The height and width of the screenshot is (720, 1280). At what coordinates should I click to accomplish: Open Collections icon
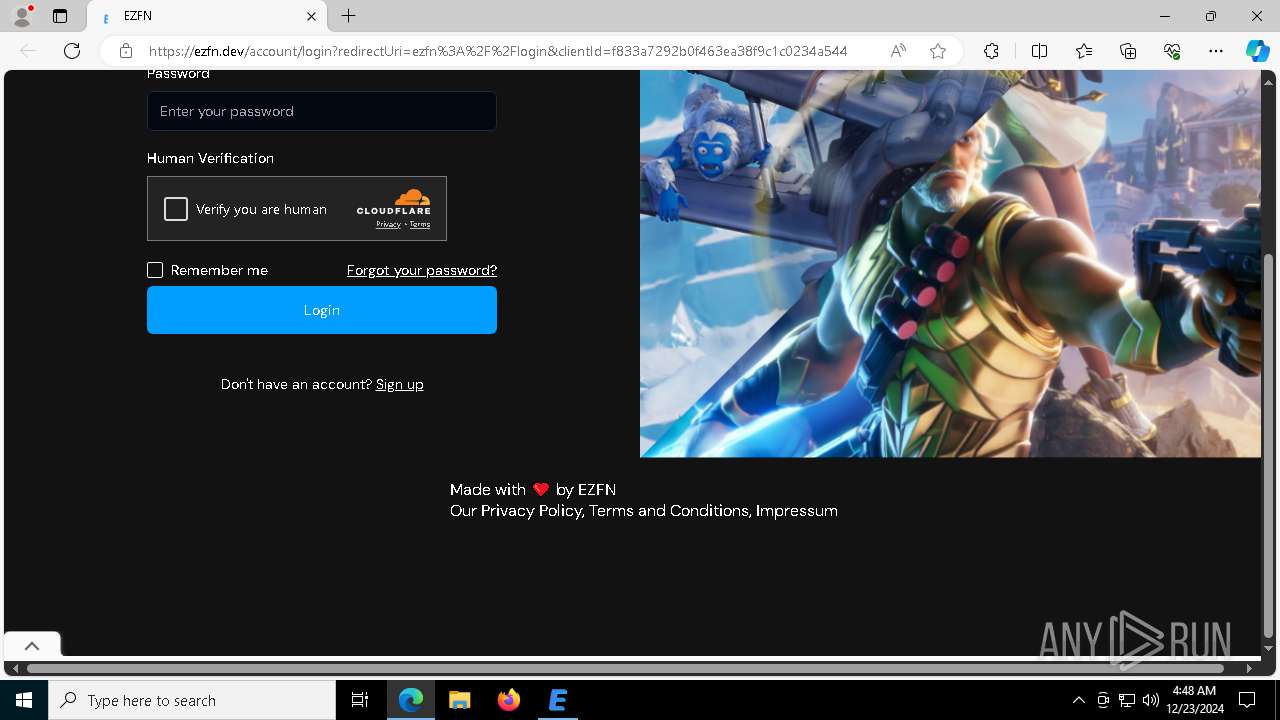[1128, 51]
